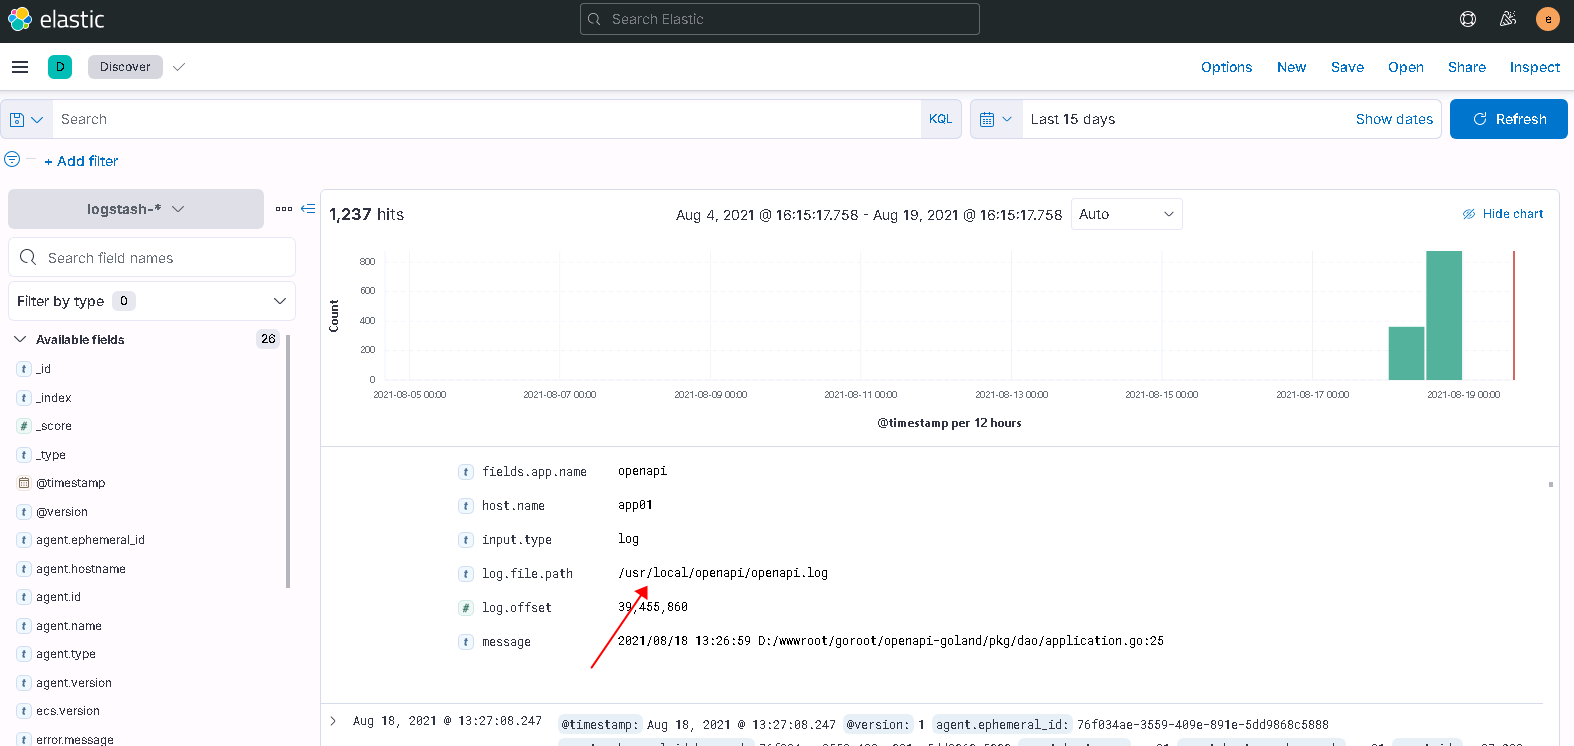
Task: Select the agent.version field
Action: (x=74, y=683)
